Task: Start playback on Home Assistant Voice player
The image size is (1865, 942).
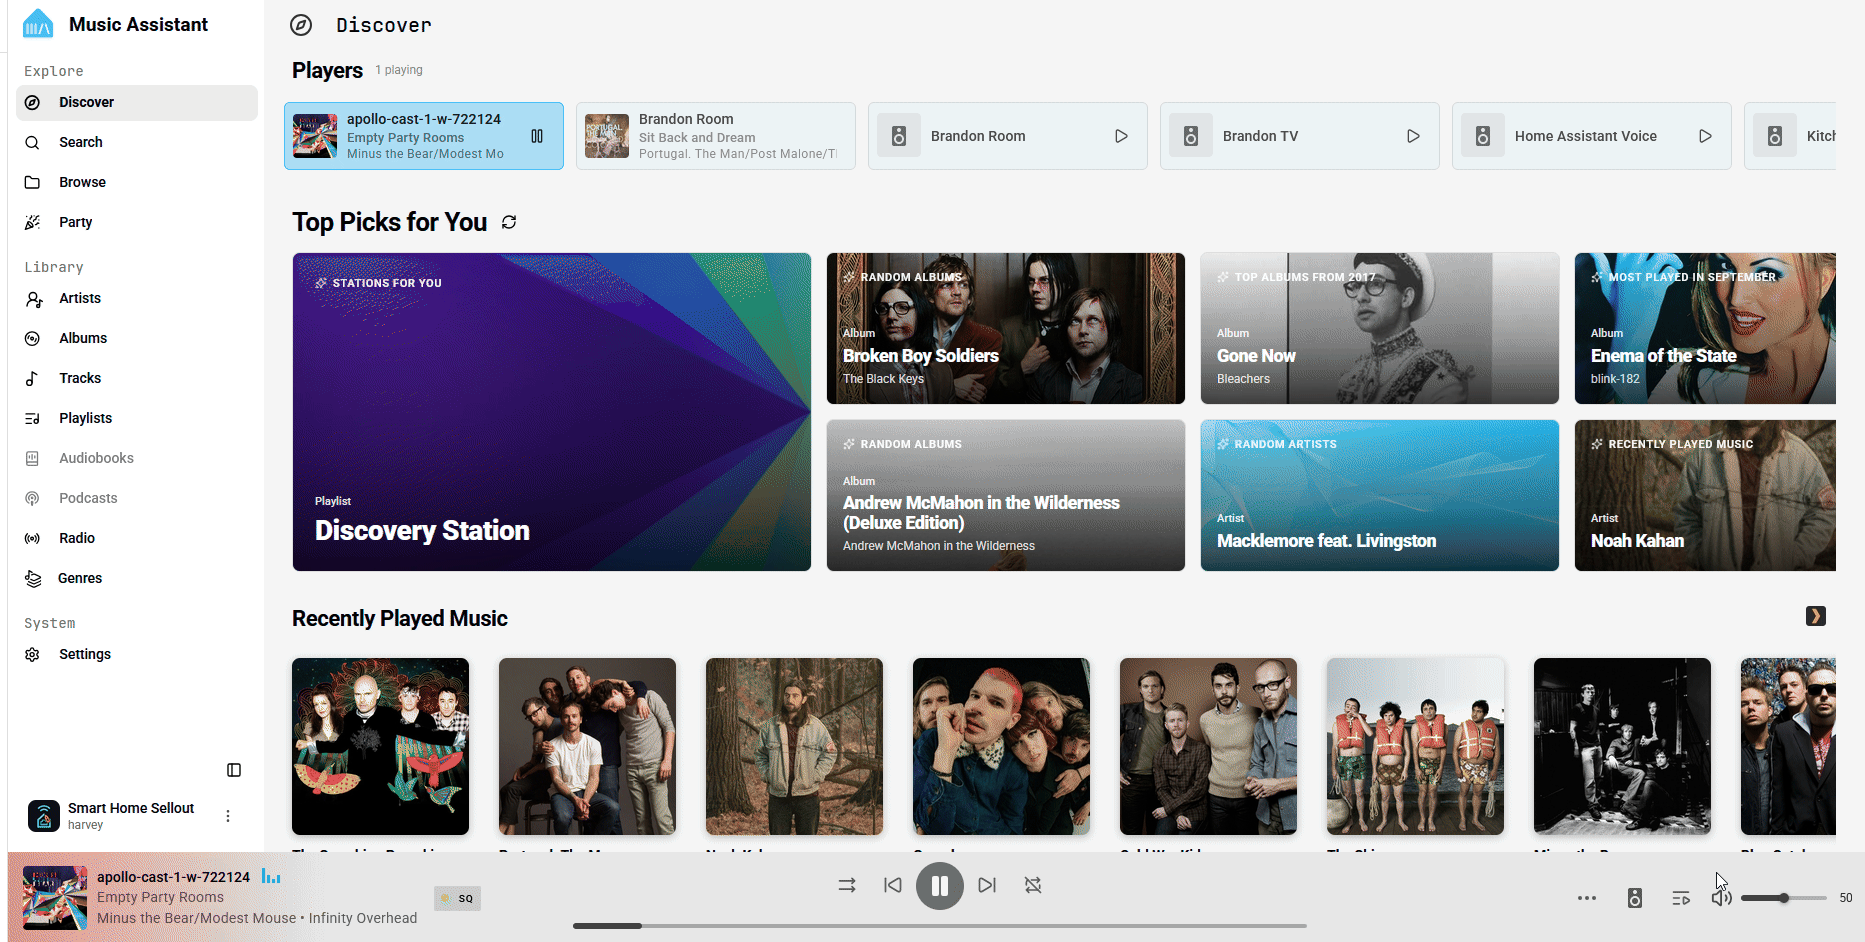Action: (1705, 136)
